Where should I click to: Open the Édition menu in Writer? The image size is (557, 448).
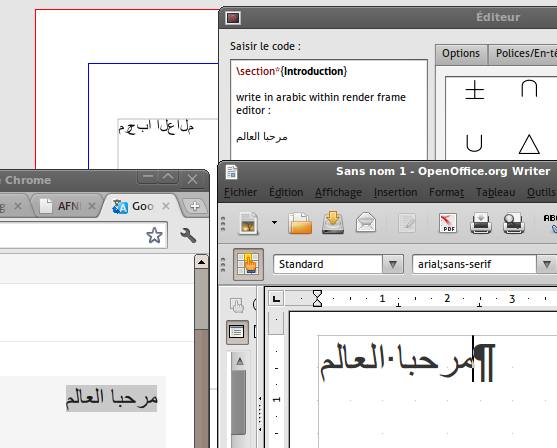point(286,192)
